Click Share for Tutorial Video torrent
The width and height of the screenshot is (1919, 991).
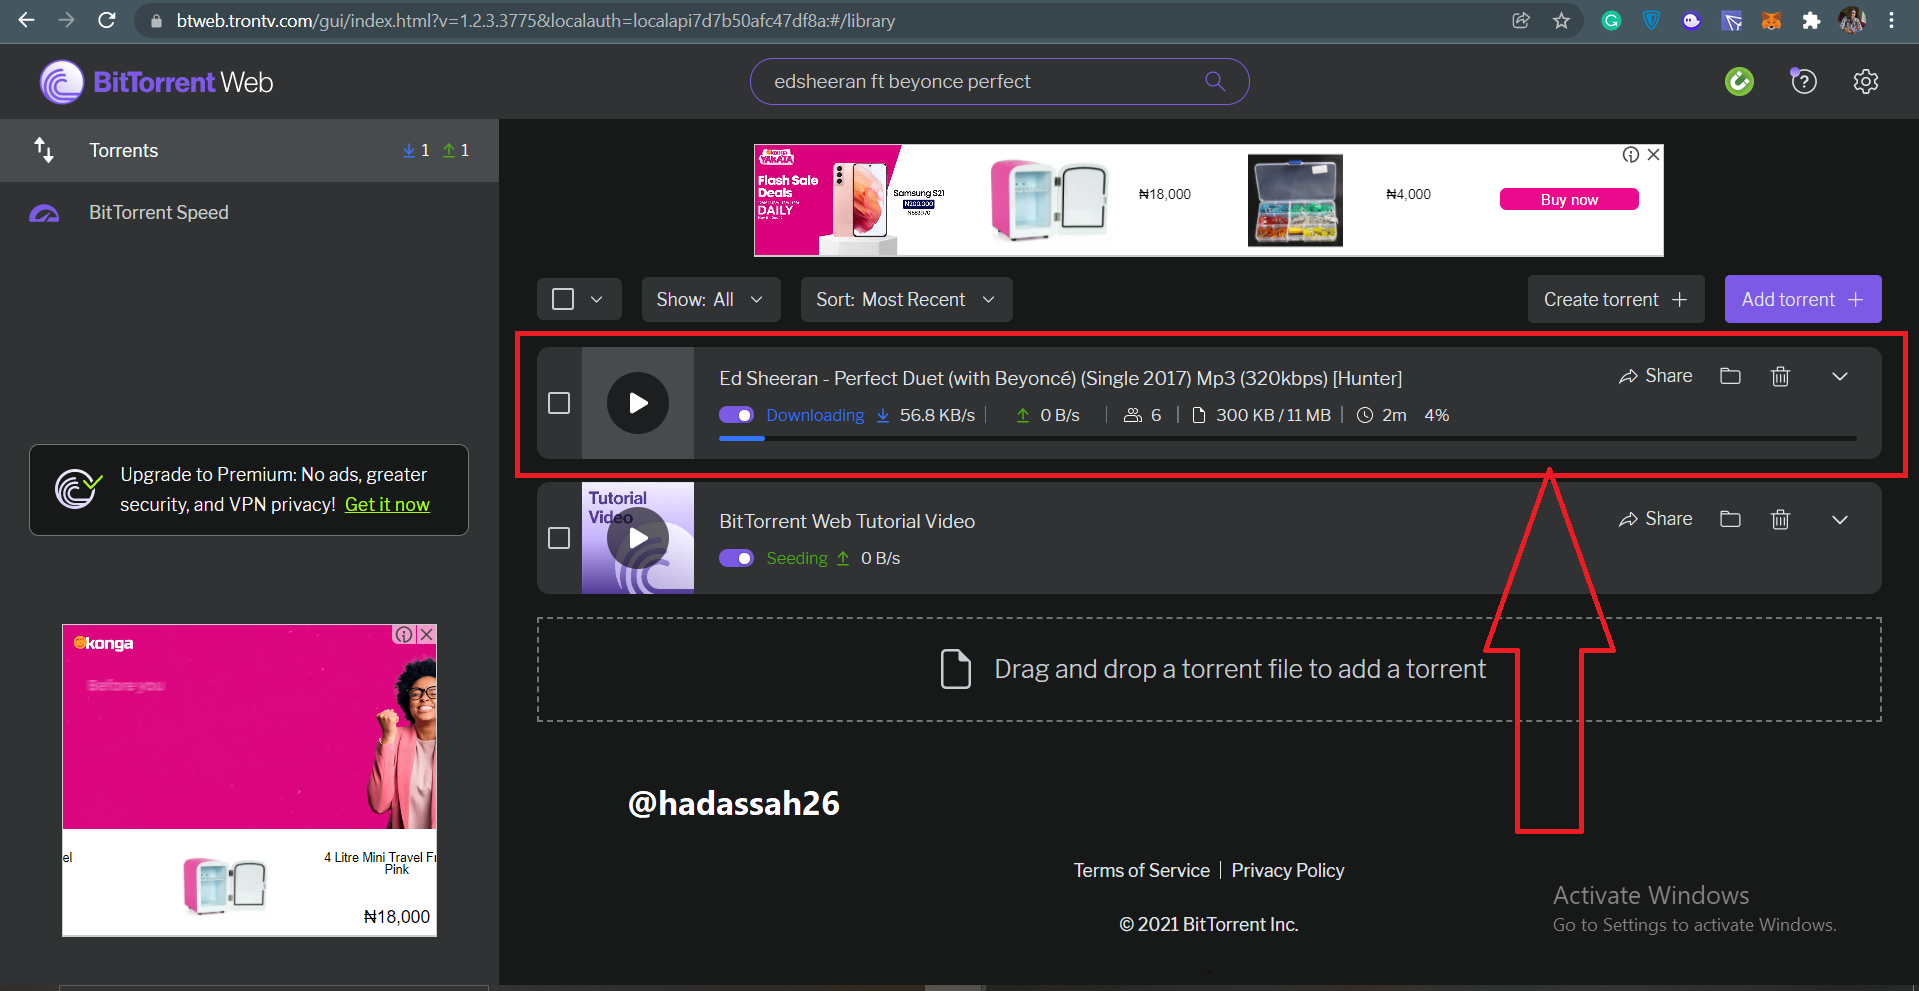point(1656,519)
